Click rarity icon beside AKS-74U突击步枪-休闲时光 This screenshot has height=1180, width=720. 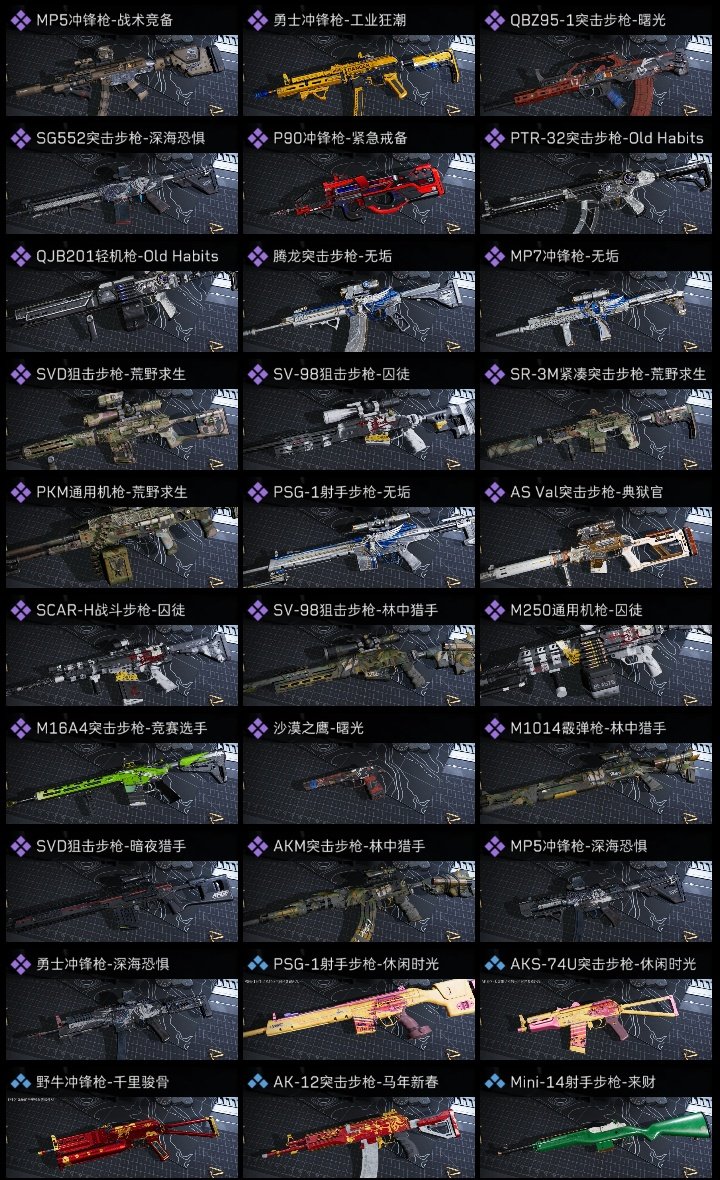494,964
